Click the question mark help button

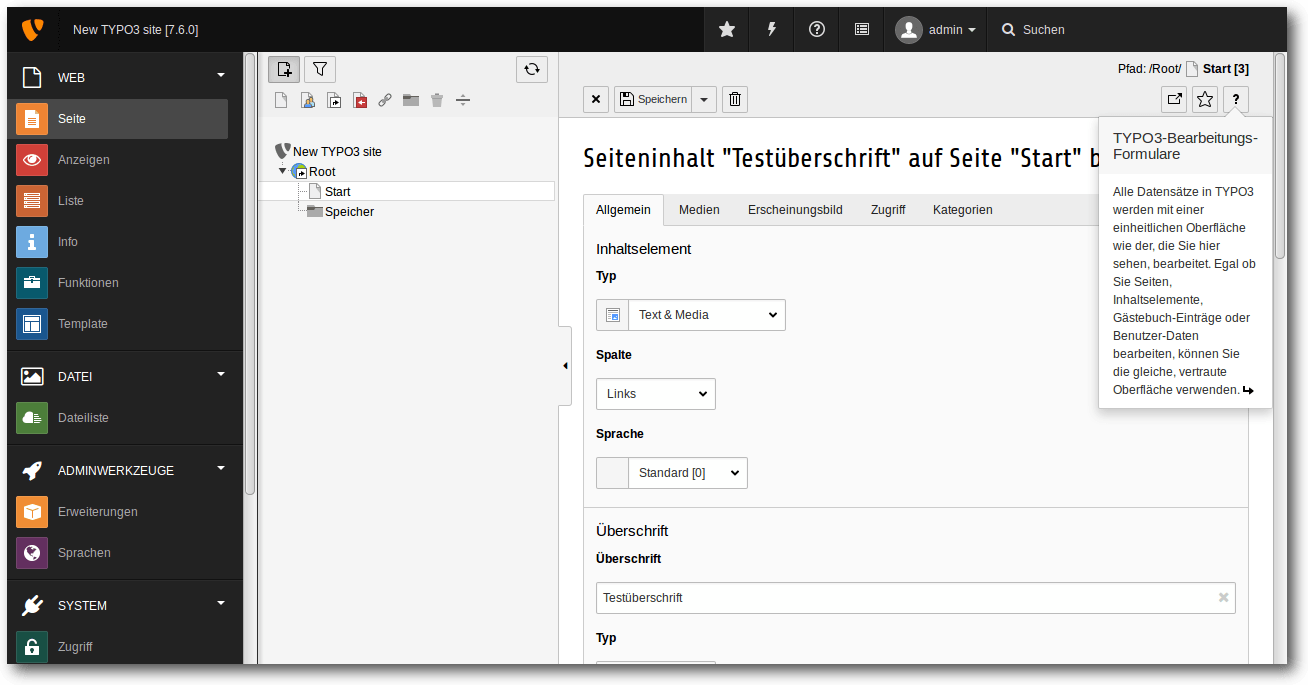click(1236, 99)
